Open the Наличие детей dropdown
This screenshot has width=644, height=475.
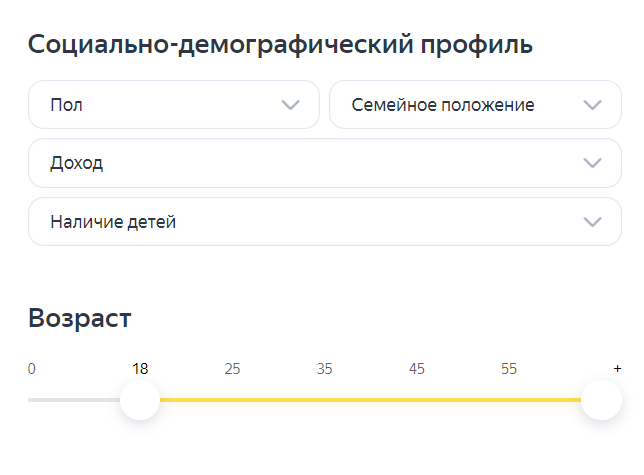[x=324, y=222]
